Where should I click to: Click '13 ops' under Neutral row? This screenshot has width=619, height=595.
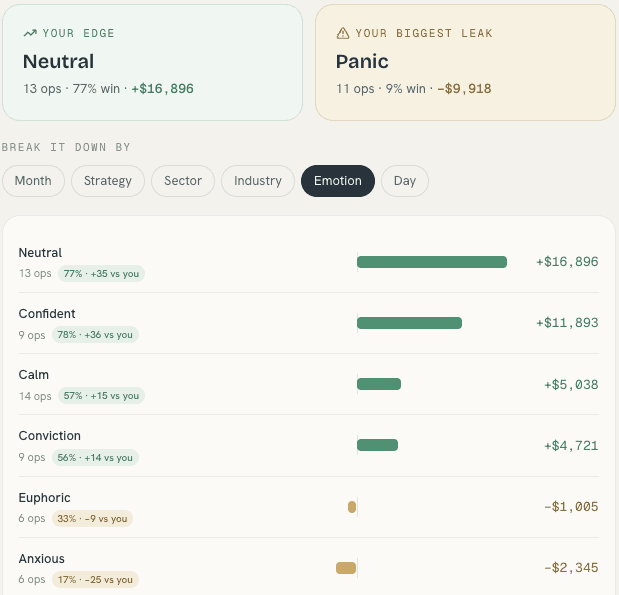[x=35, y=273]
